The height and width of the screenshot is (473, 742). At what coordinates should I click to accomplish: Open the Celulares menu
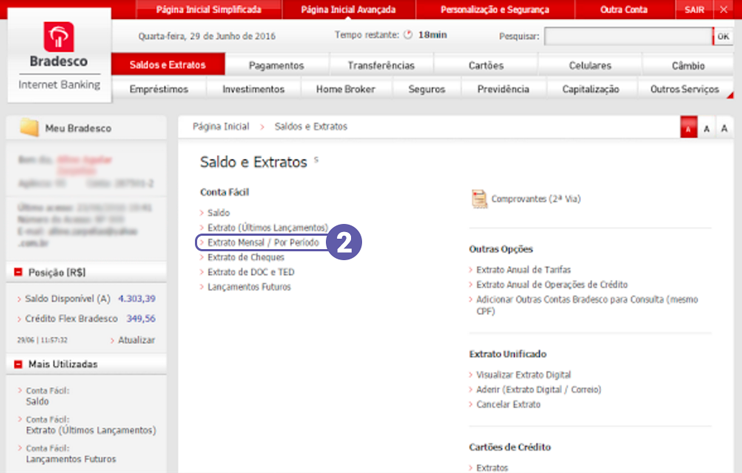click(x=590, y=66)
